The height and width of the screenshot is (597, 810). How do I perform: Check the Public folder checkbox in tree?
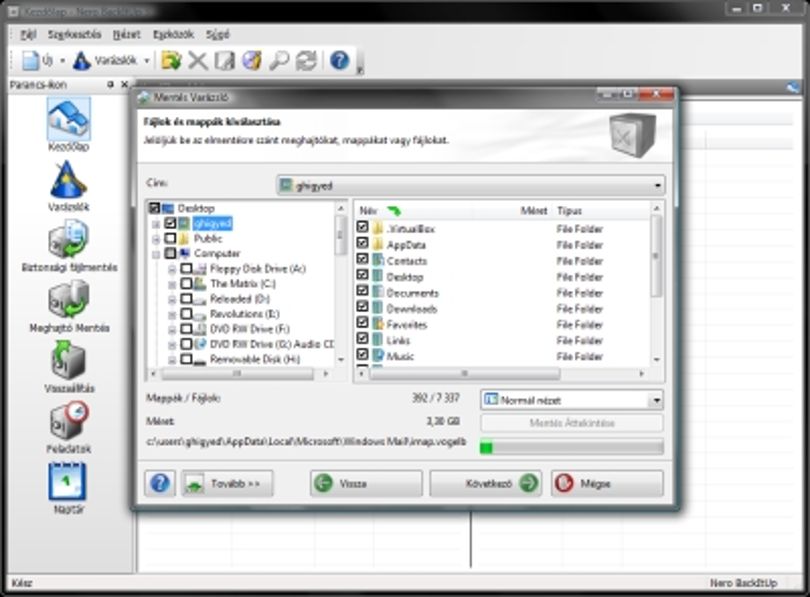[x=170, y=238]
